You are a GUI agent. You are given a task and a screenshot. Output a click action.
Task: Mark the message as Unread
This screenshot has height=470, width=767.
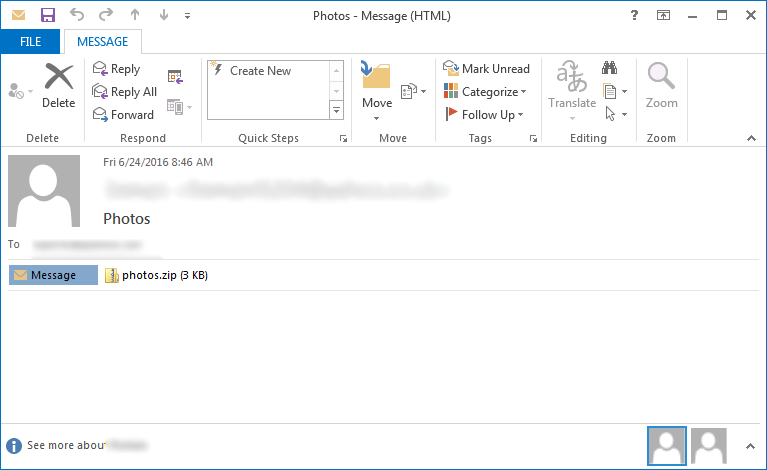pyautogui.click(x=486, y=69)
